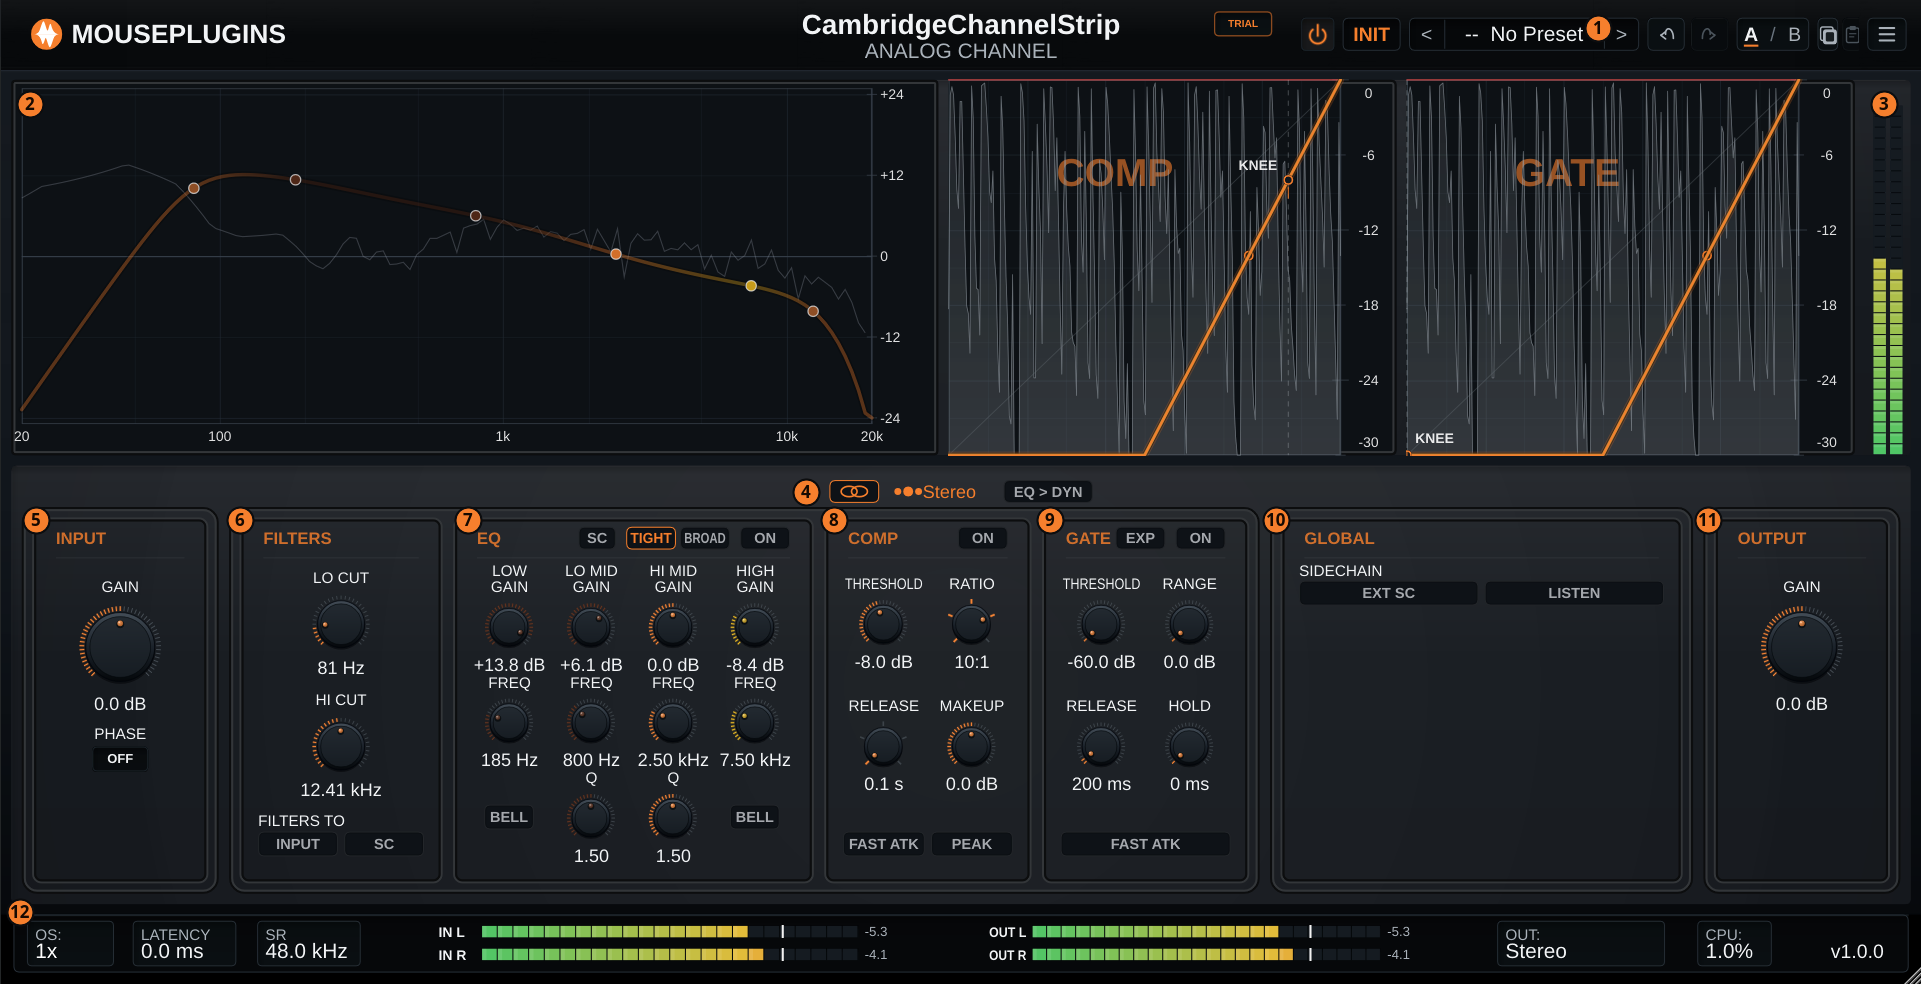Switch the high band BELL shape

(x=755, y=817)
